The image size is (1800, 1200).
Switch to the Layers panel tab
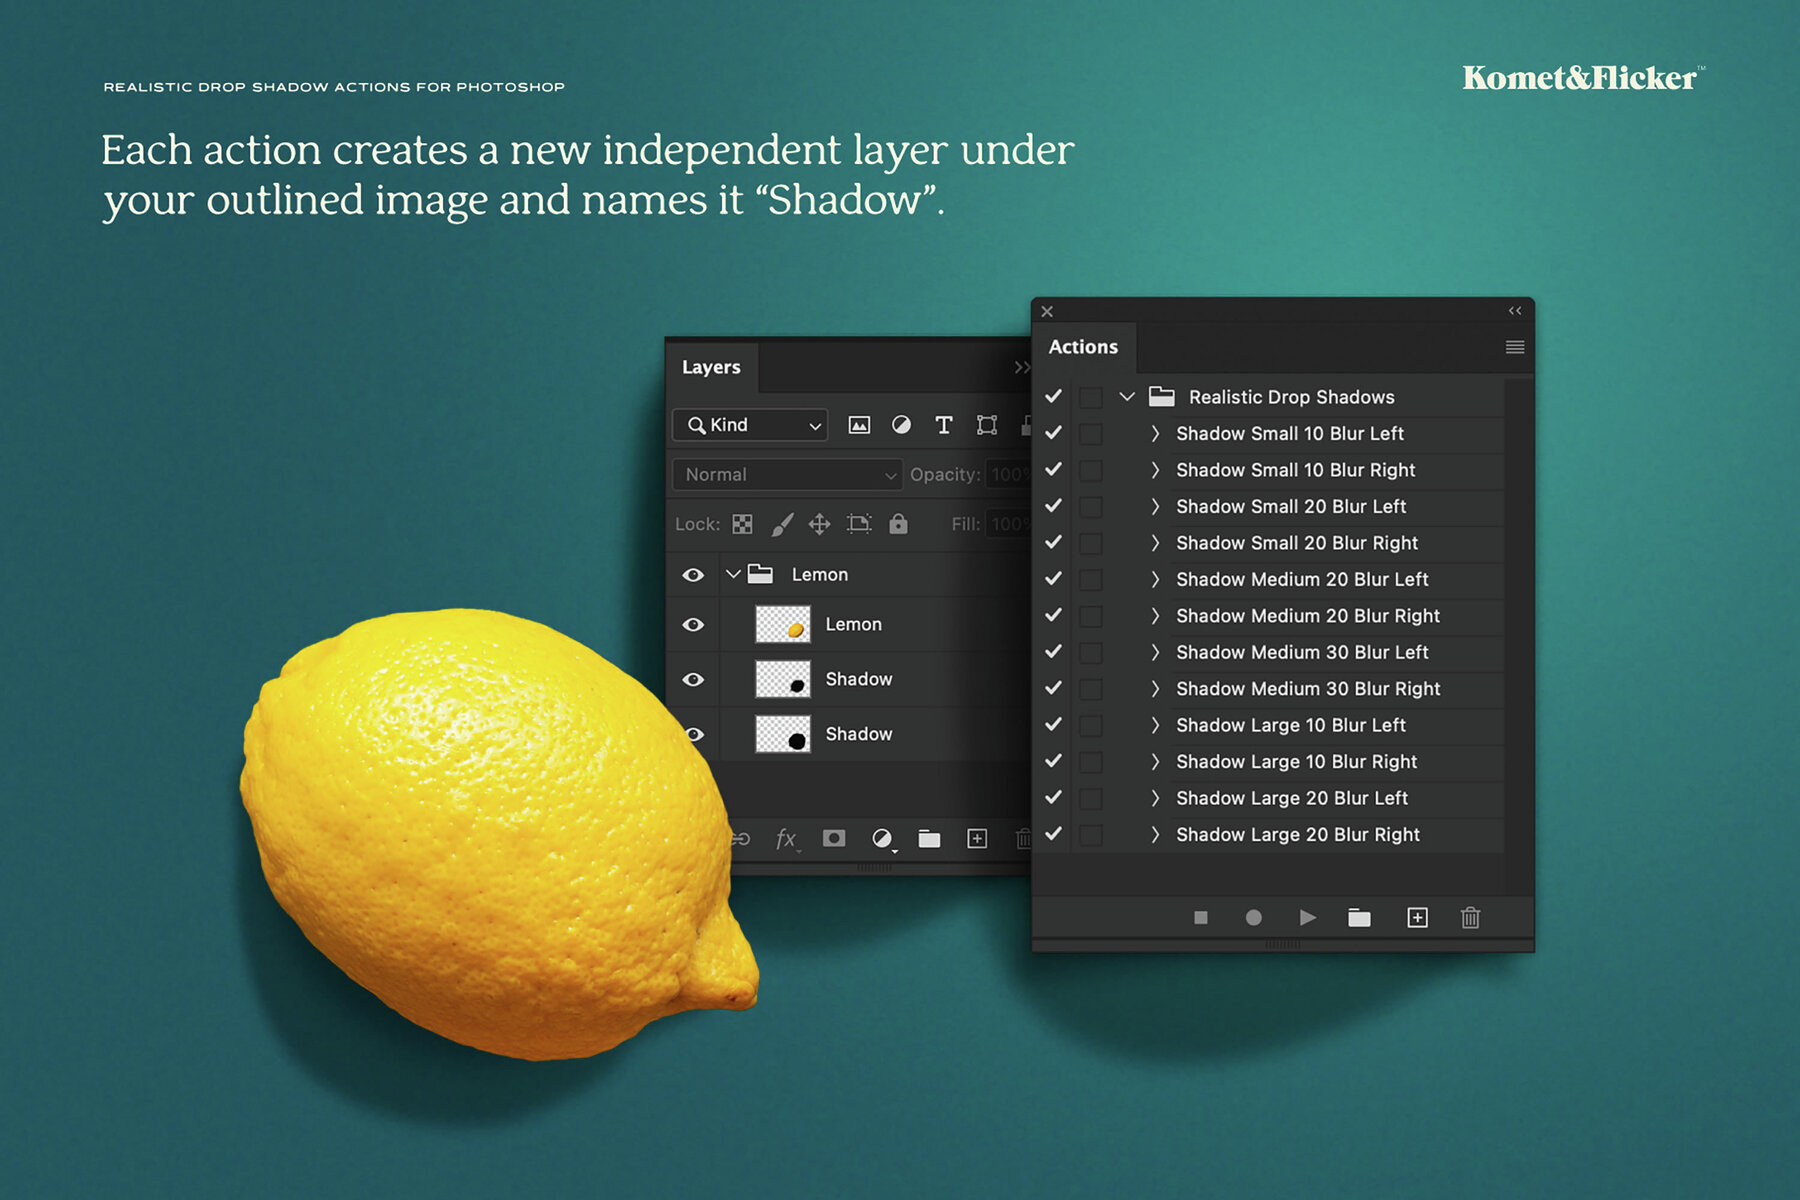click(x=711, y=367)
